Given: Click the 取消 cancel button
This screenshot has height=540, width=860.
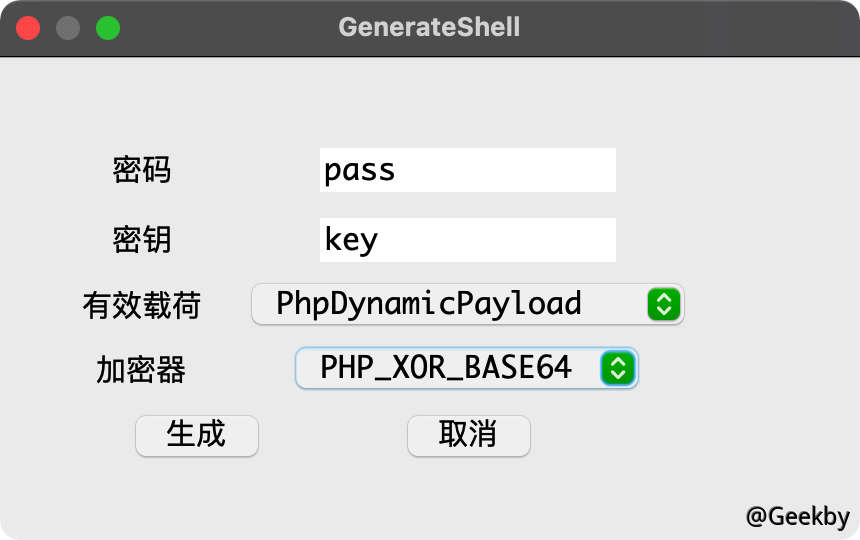Looking at the screenshot, I should point(469,435).
